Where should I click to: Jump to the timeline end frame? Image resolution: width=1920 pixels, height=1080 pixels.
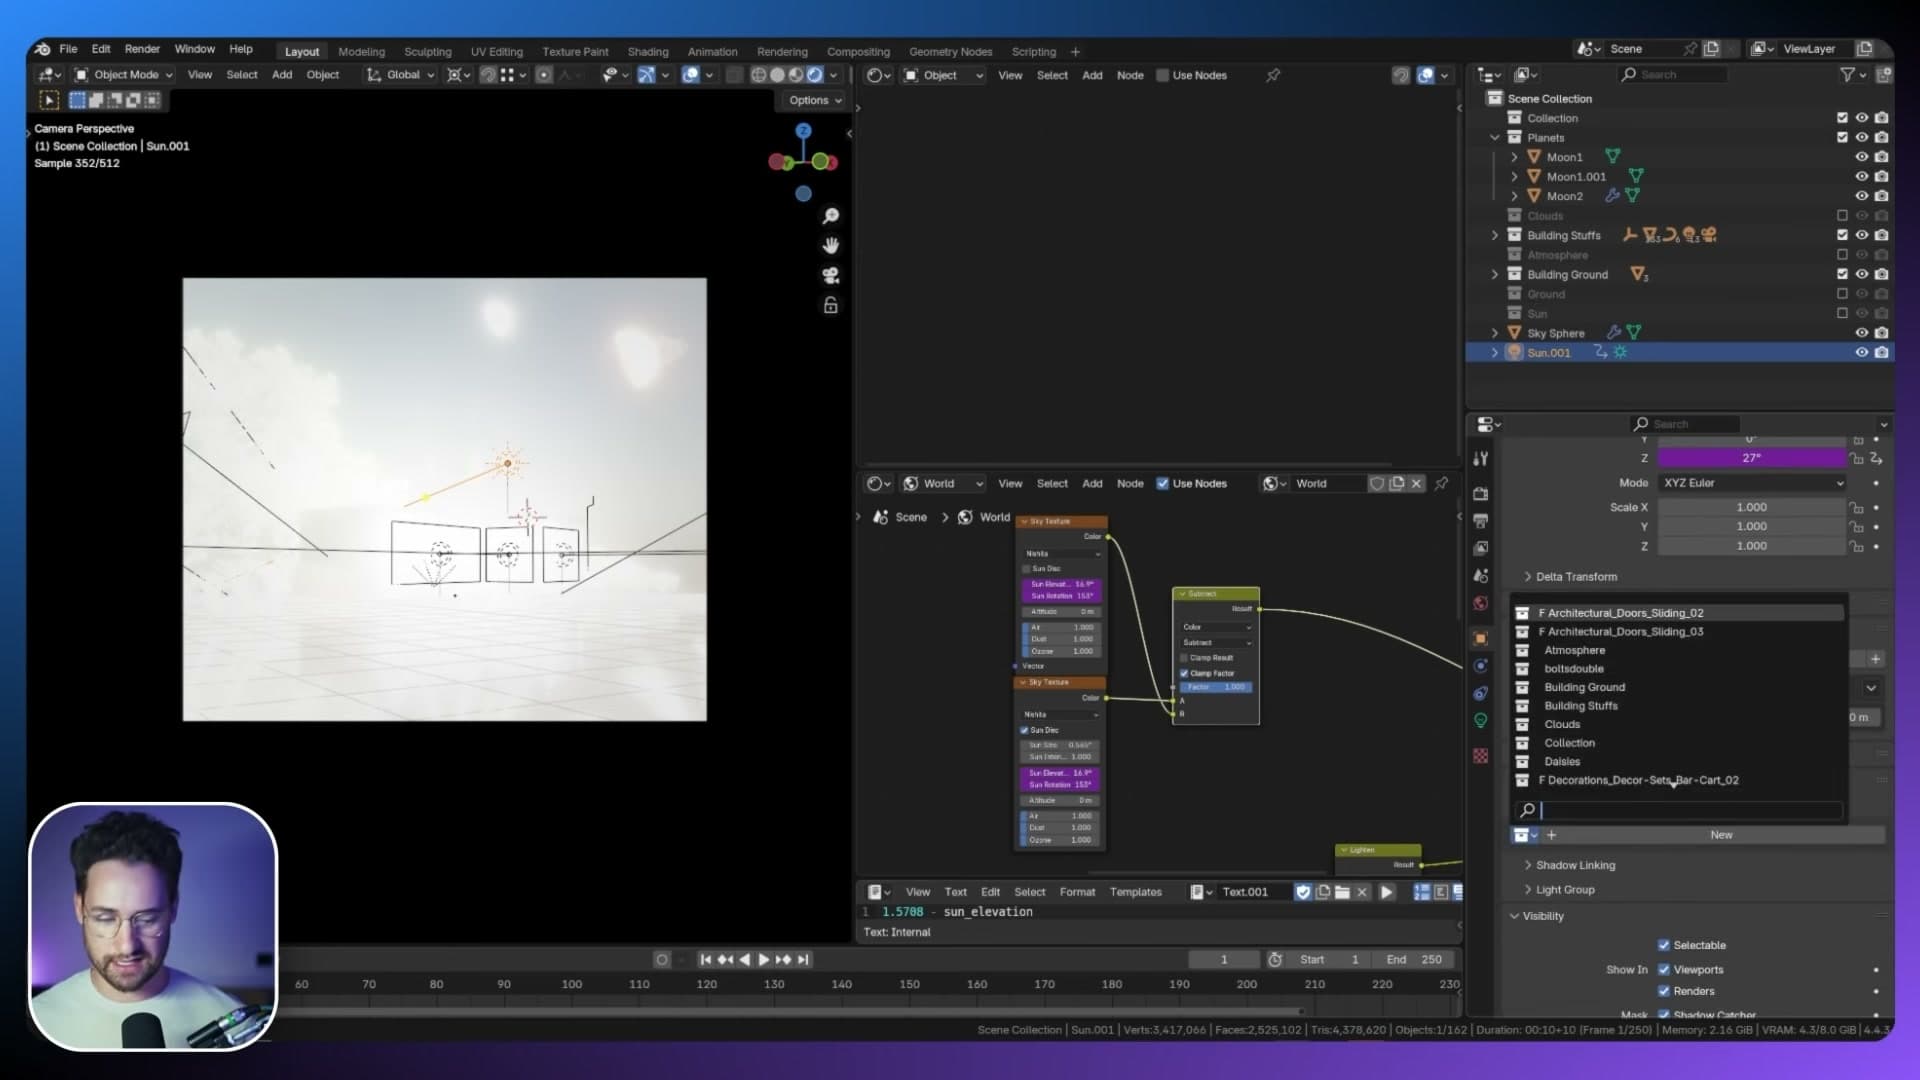803,960
